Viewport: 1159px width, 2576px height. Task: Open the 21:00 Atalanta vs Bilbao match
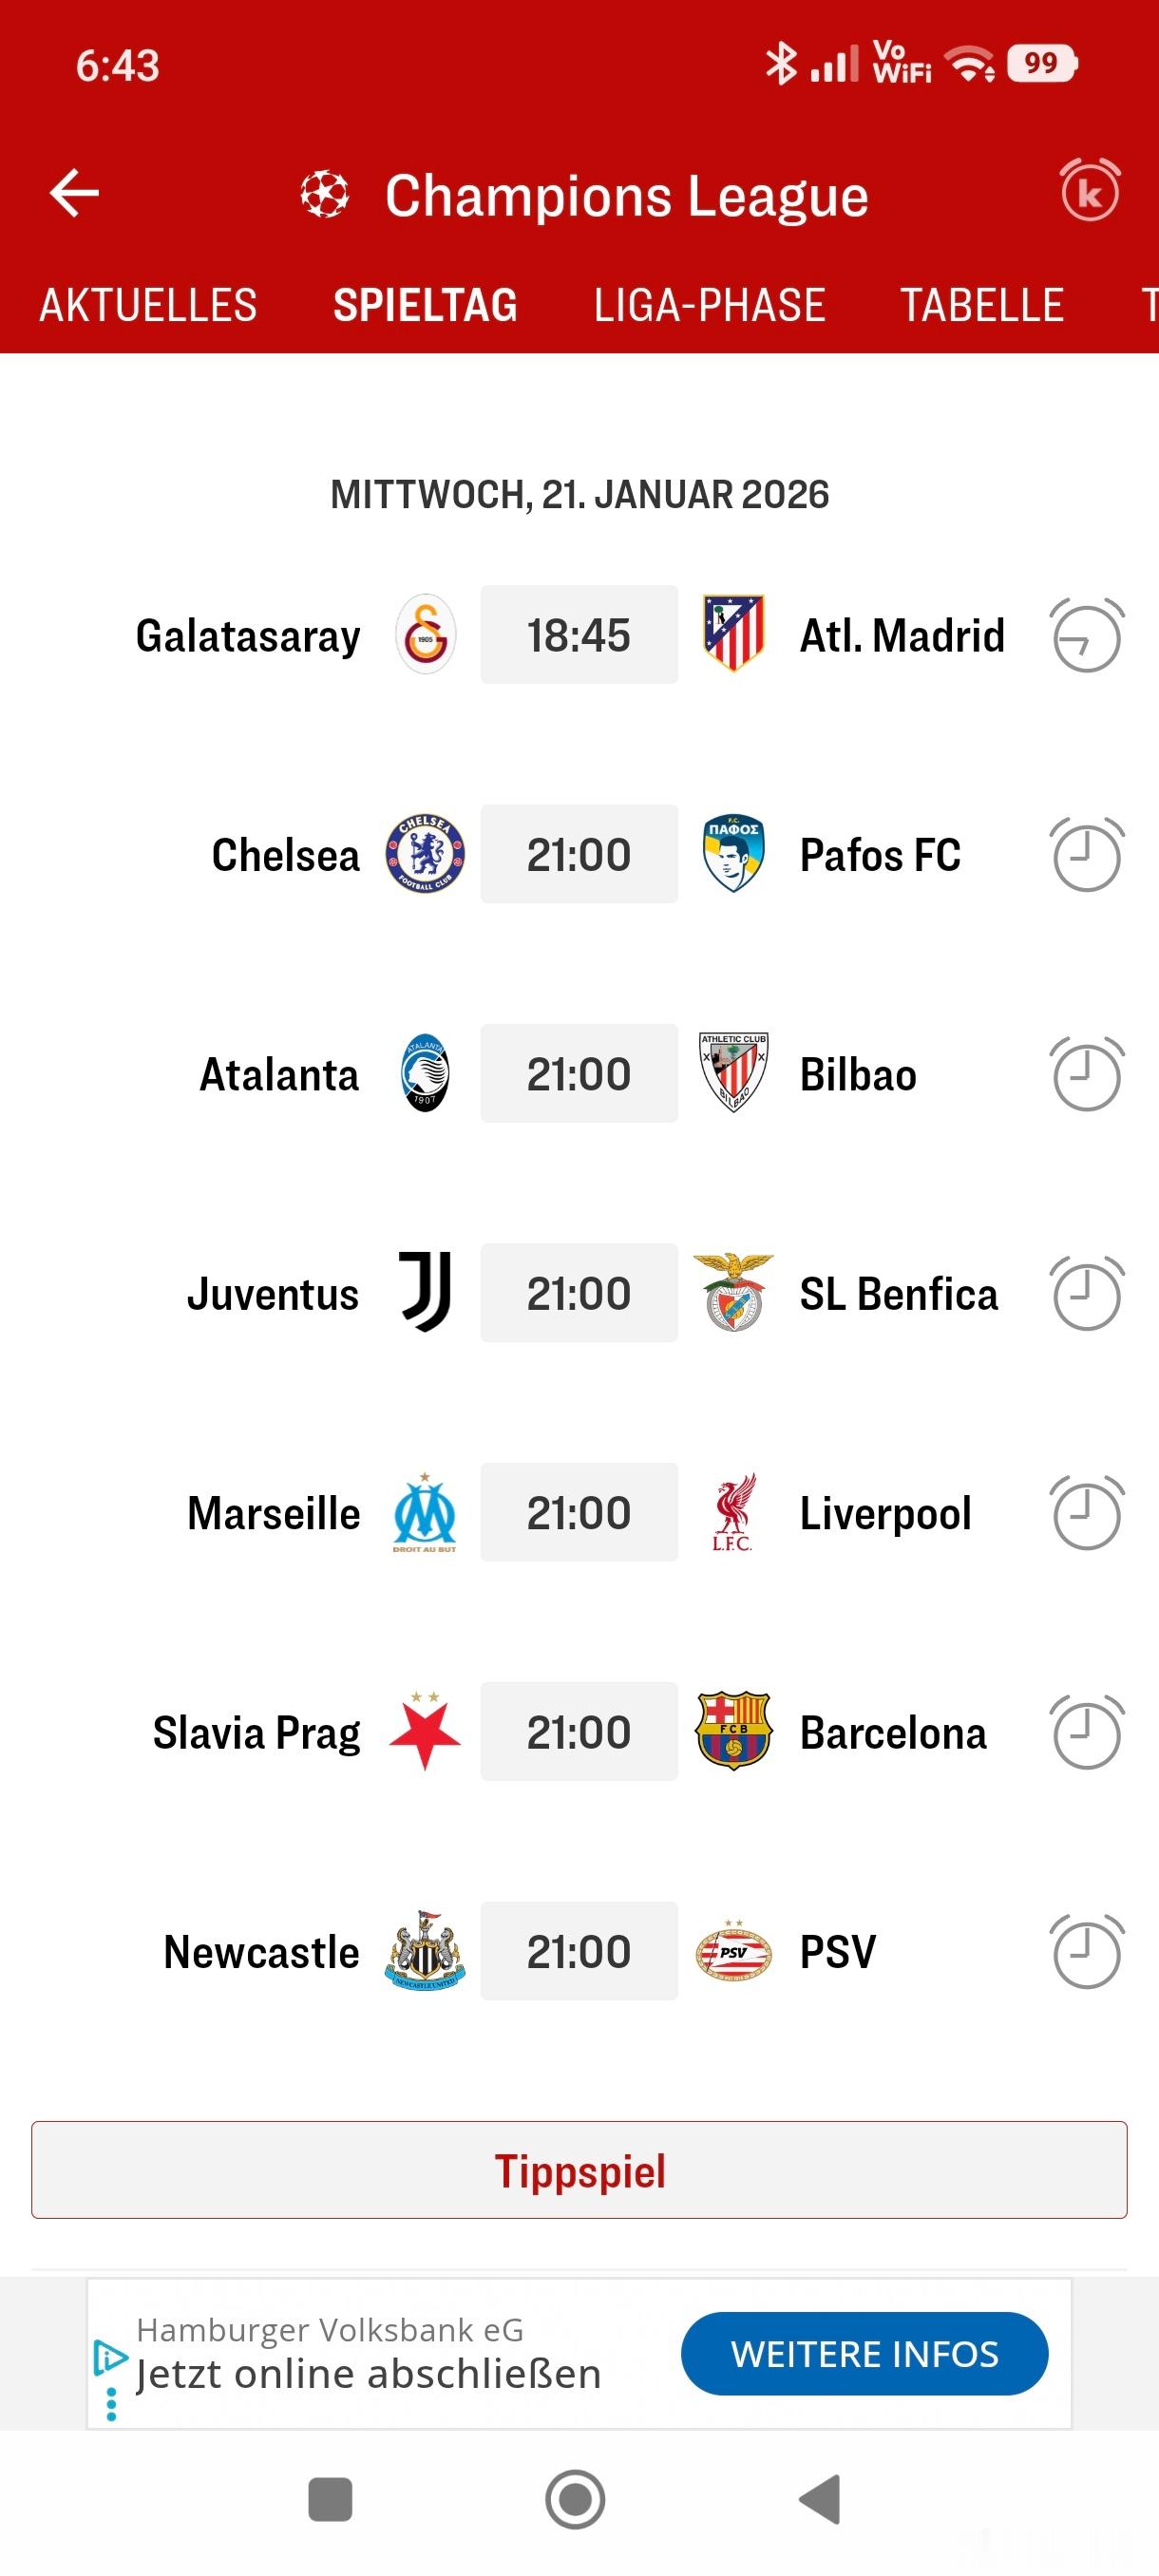pyautogui.click(x=579, y=1073)
